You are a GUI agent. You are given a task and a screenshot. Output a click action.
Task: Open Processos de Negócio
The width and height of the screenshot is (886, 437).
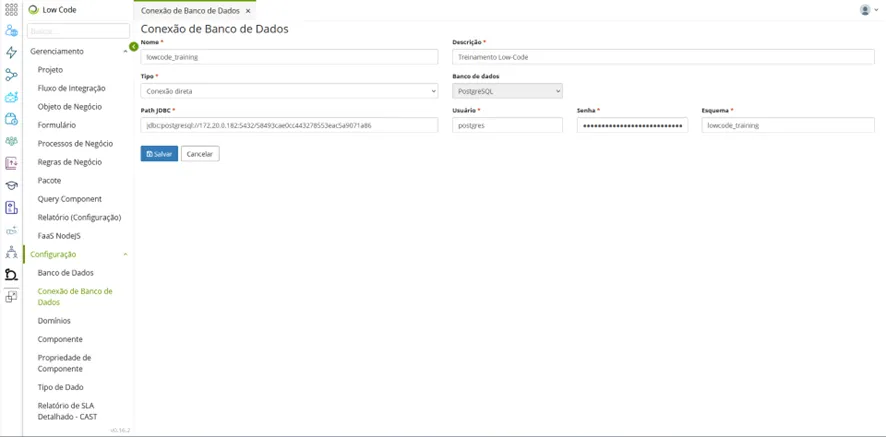click(75, 144)
